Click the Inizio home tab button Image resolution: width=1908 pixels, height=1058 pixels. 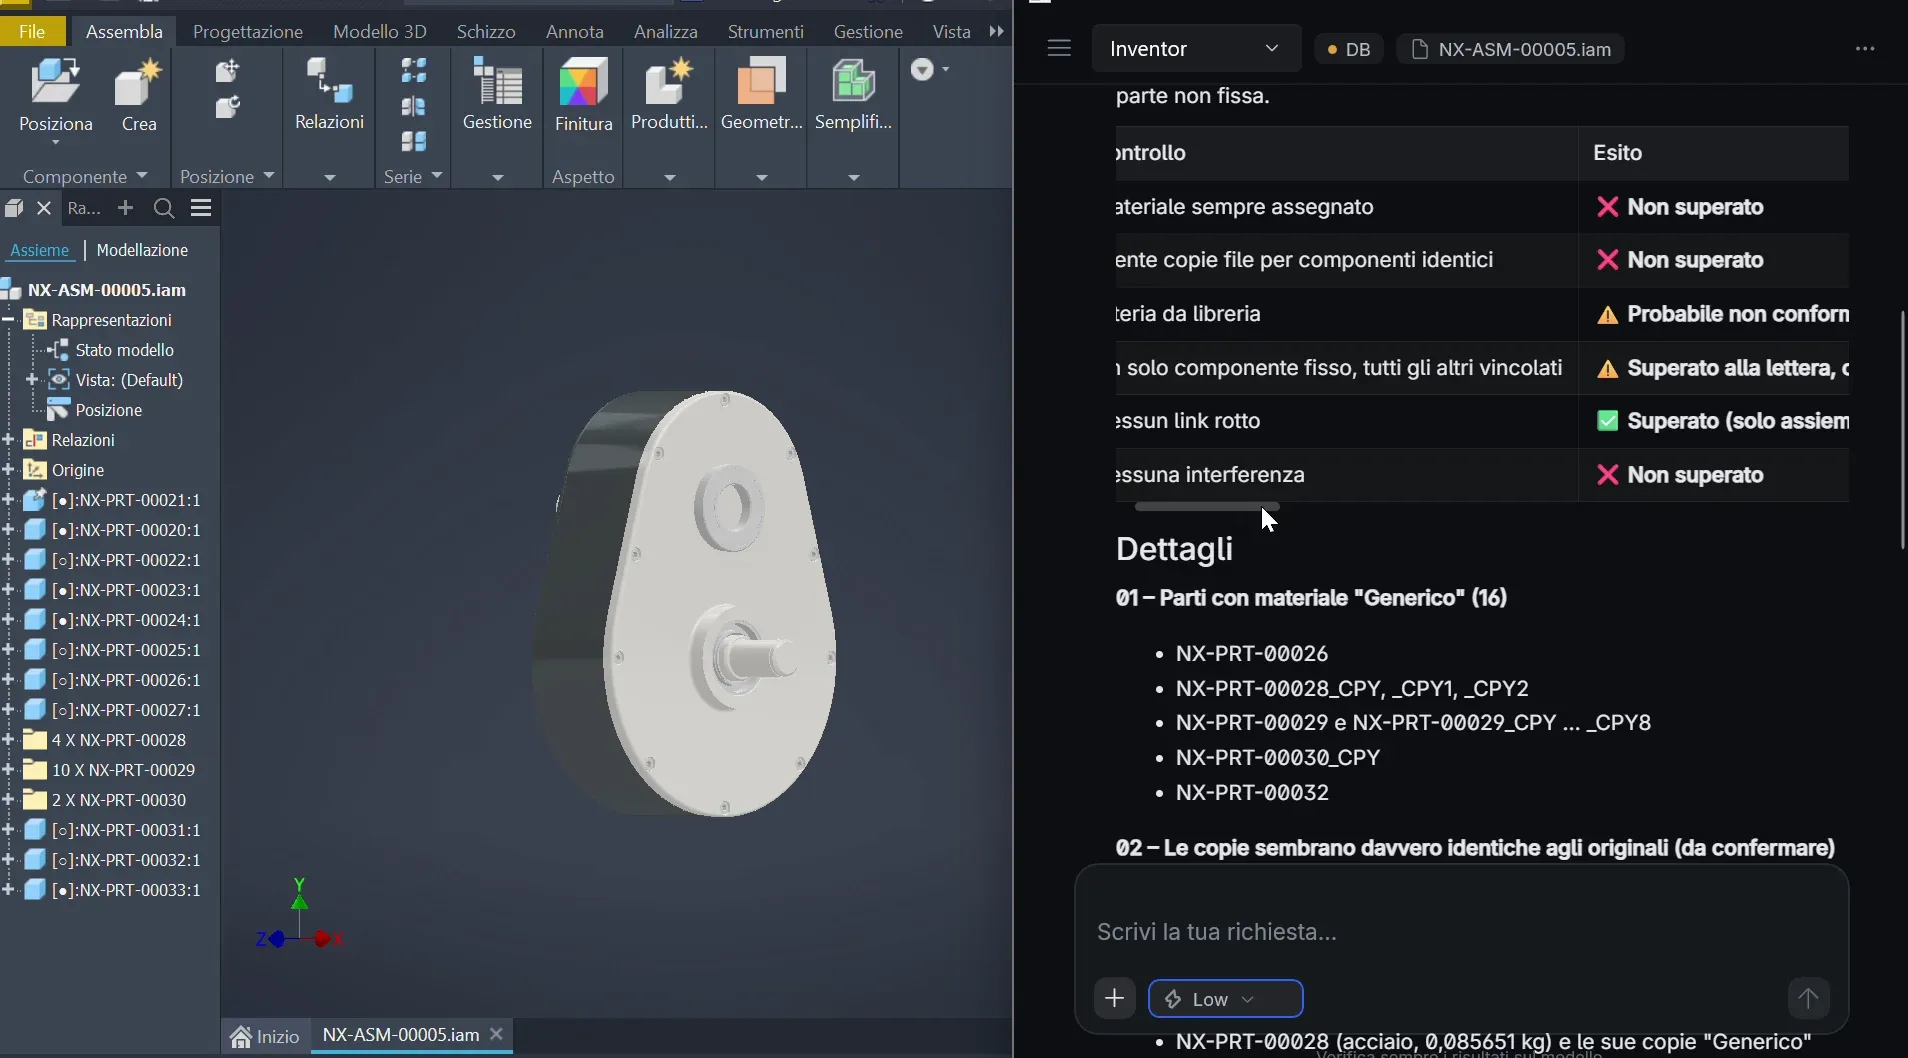[x=265, y=1036]
